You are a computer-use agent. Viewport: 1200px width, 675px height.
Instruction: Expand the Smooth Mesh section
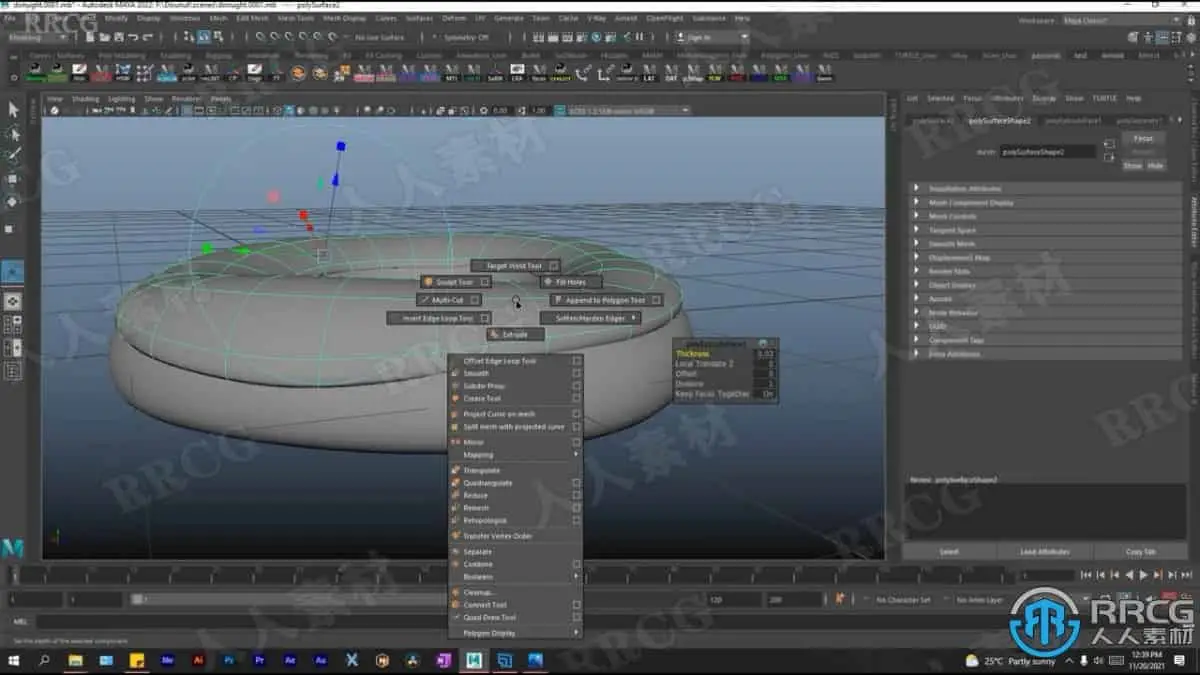(951, 244)
